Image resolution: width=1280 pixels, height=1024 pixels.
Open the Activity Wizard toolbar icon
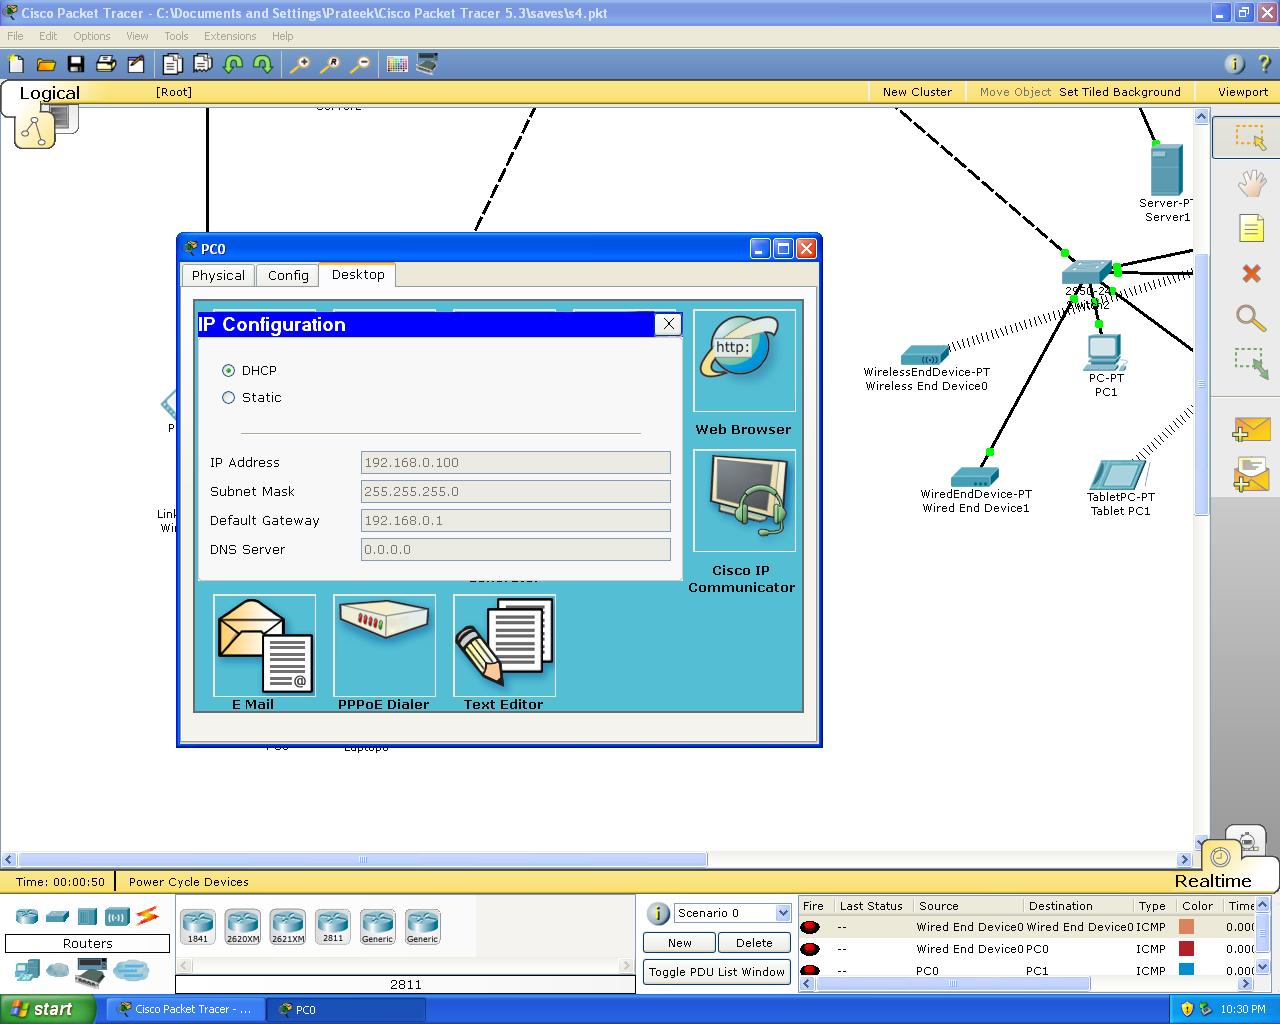click(136, 64)
